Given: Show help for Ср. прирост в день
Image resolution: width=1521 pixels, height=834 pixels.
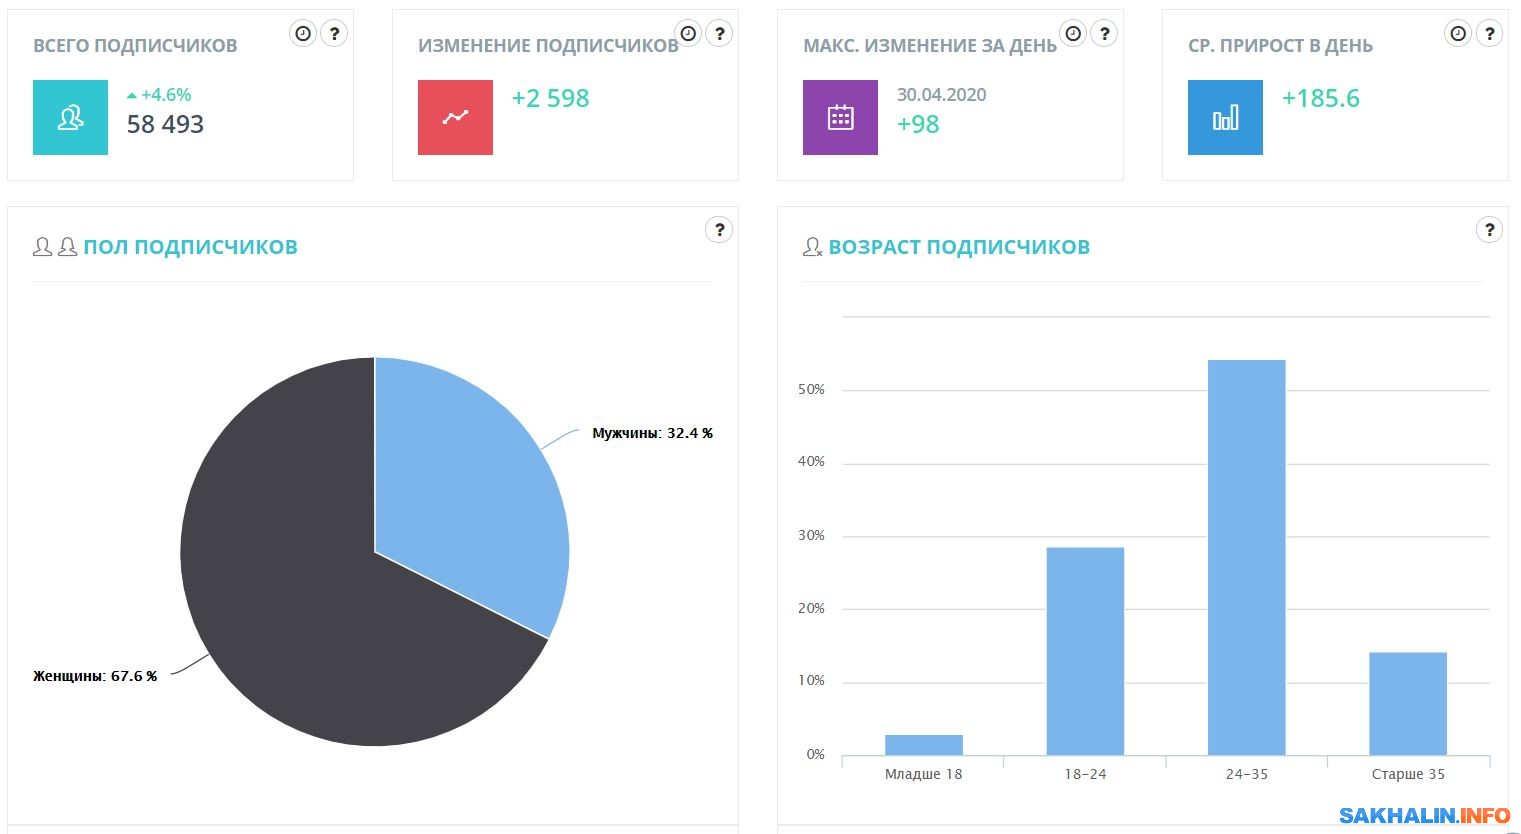Looking at the screenshot, I should pos(1489,33).
